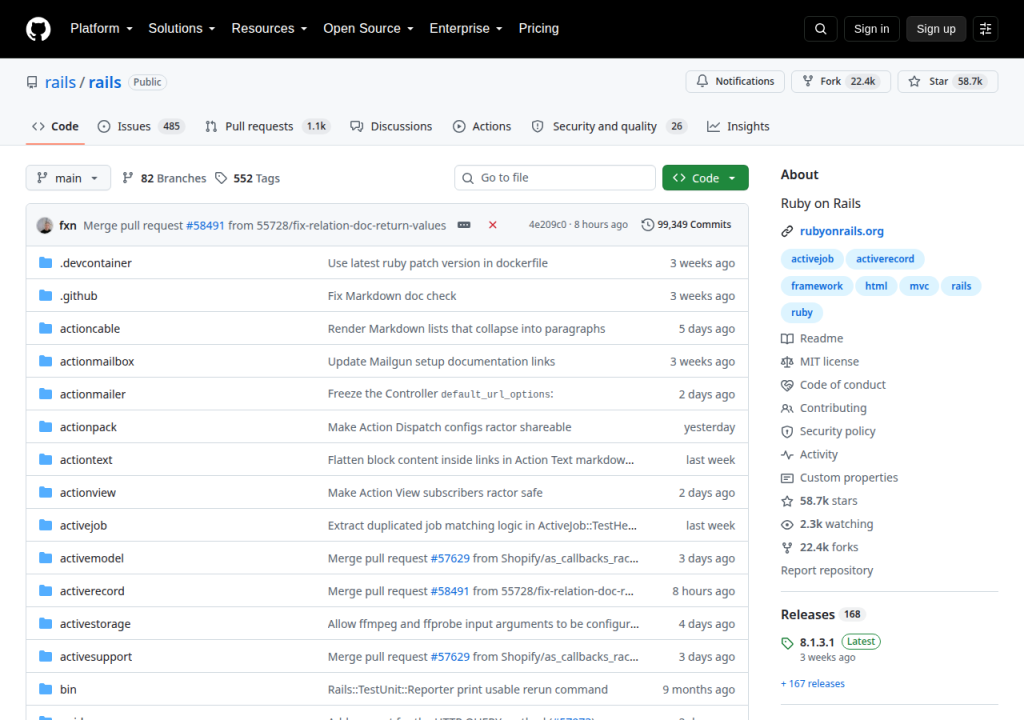This screenshot has width=1024, height=720.
Task: Fork the repository with Fork button
Action: coord(840,81)
